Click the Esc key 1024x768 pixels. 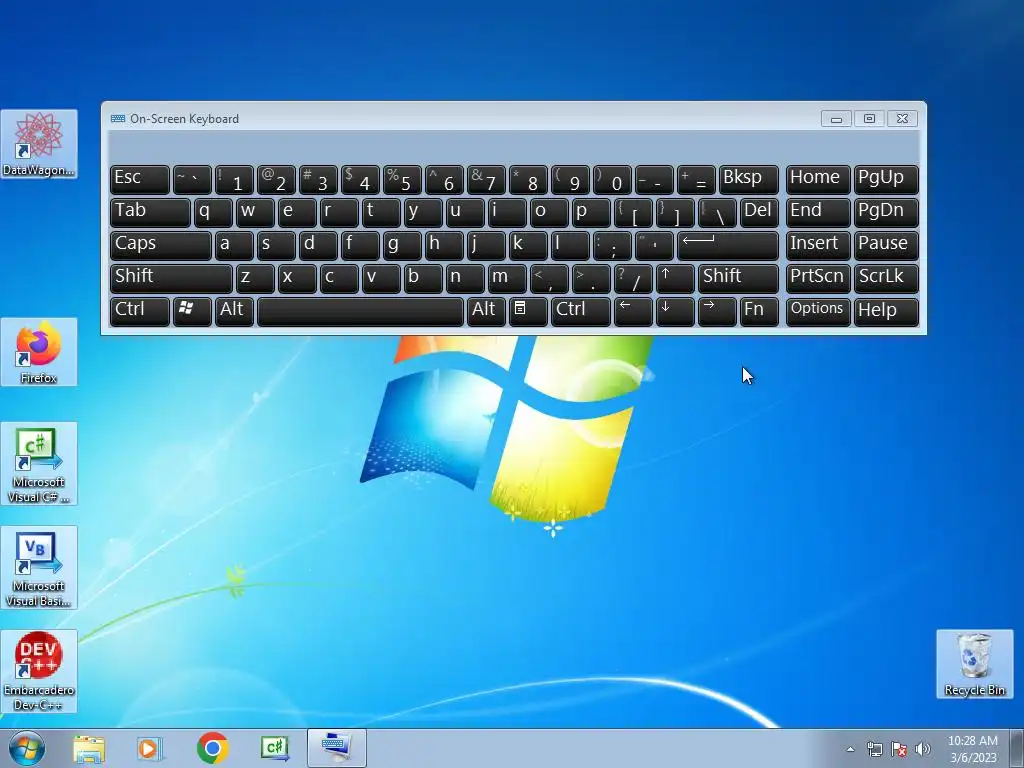tap(140, 180)
